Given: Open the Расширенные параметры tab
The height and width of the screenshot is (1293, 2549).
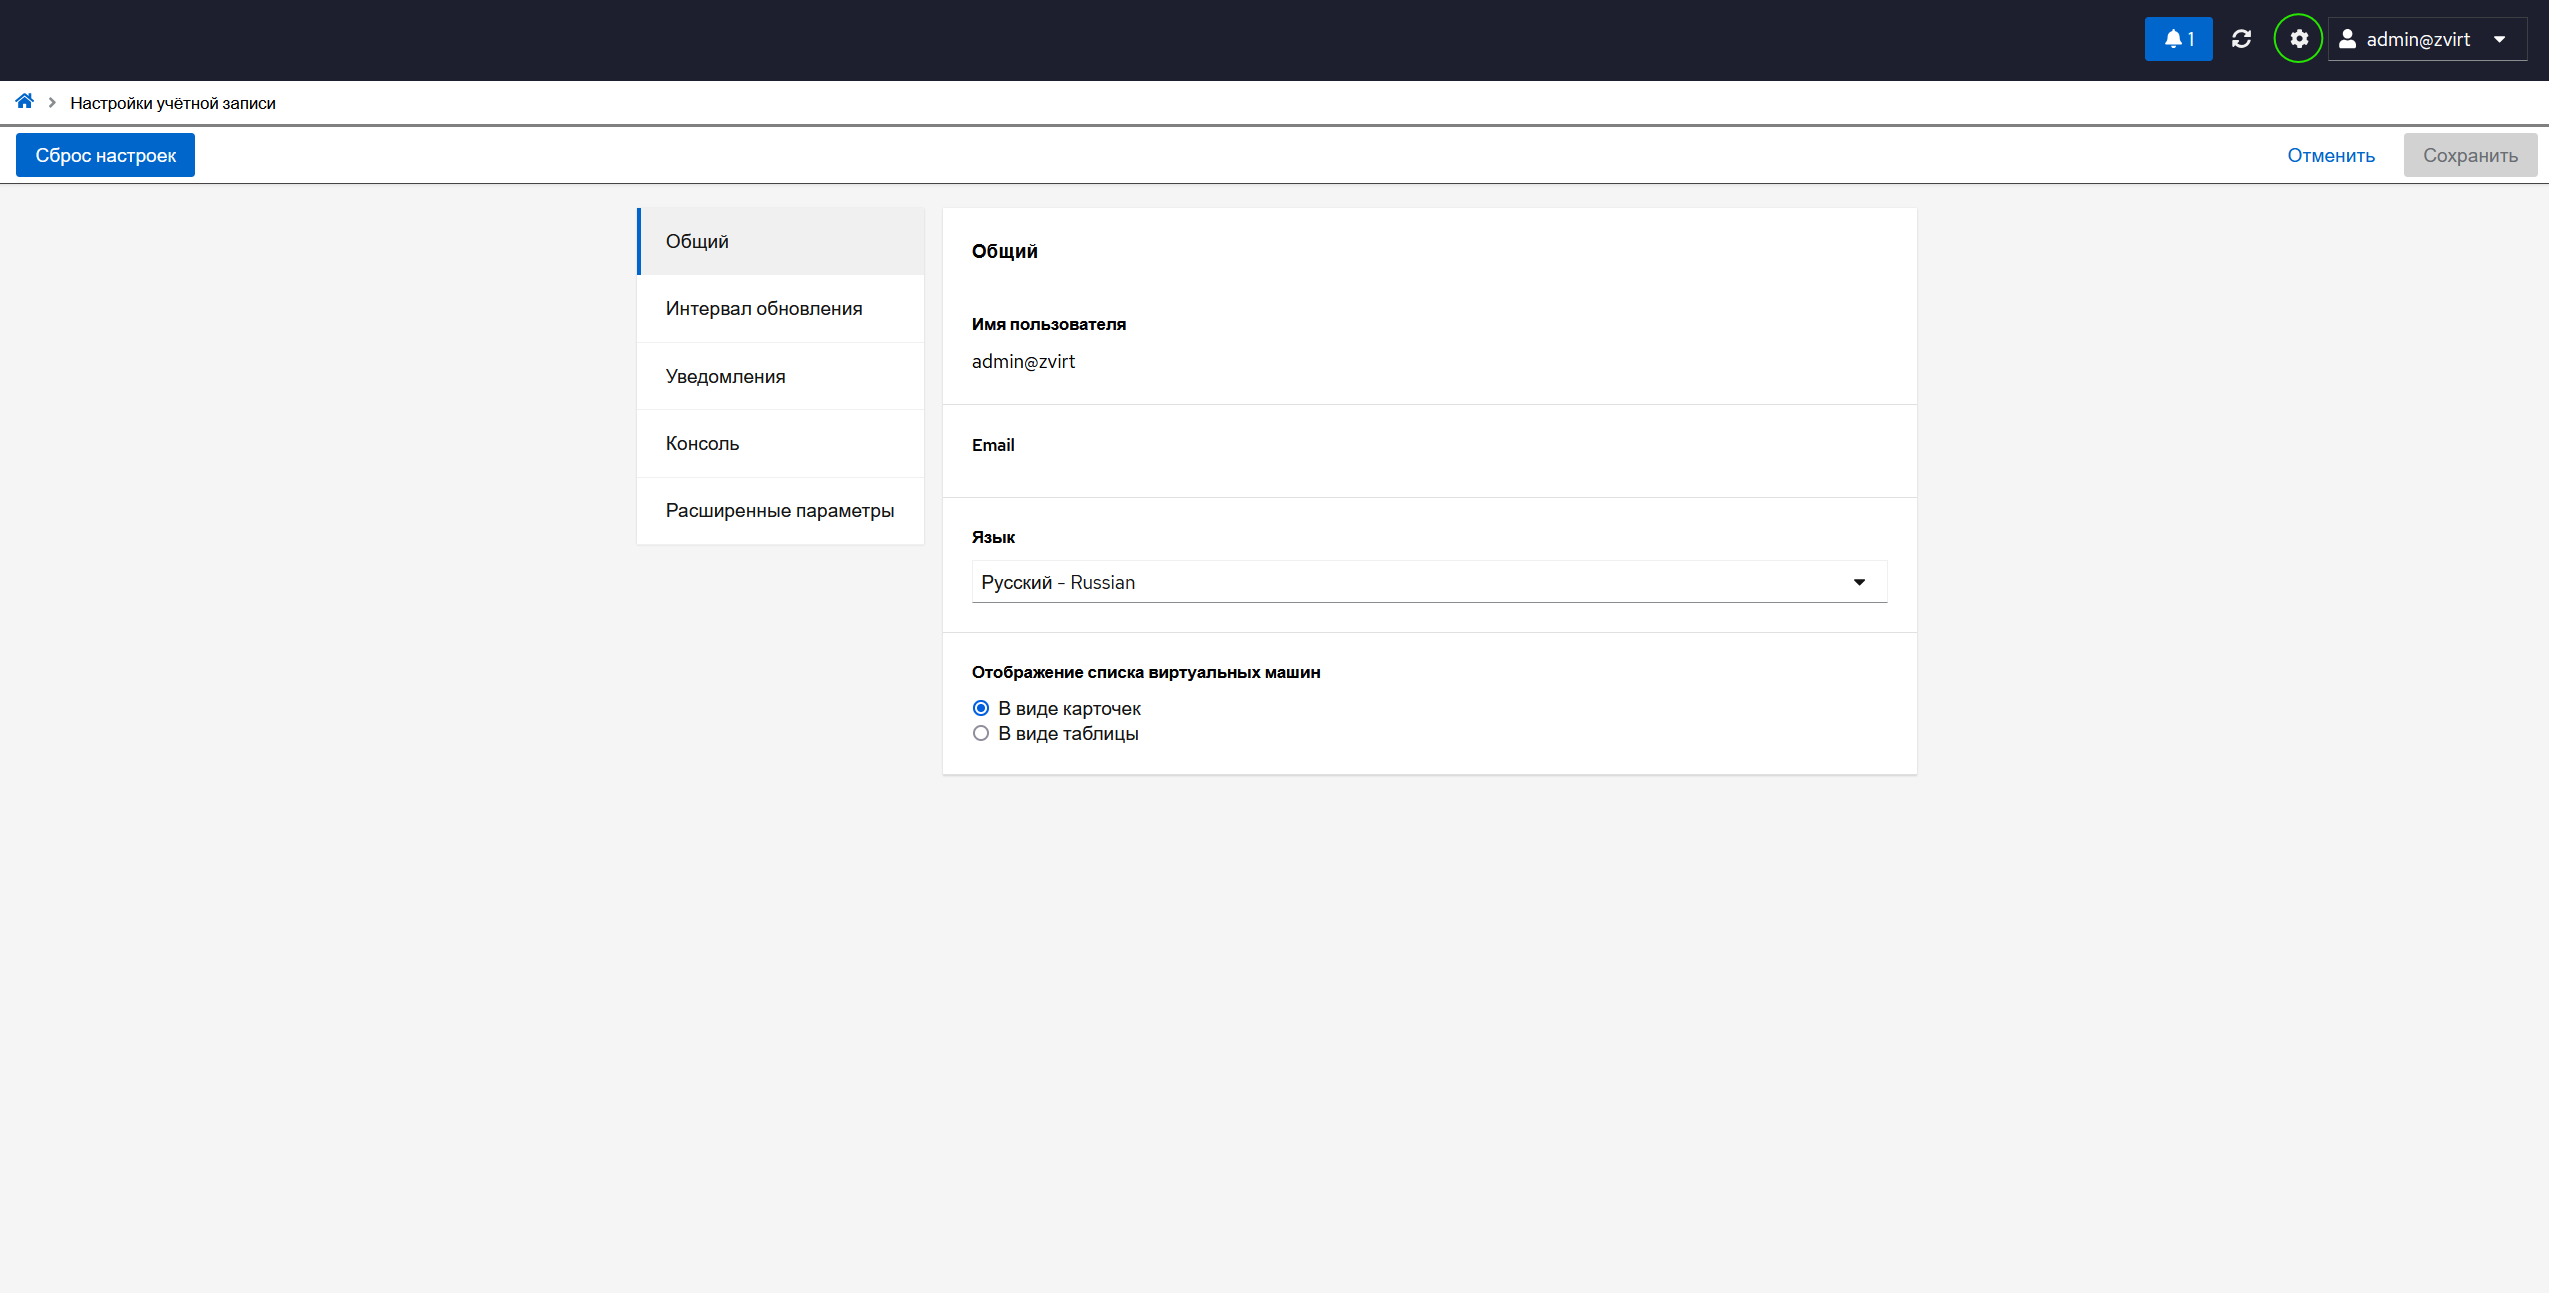Looking at the screenshot, I should click(781, 511).
